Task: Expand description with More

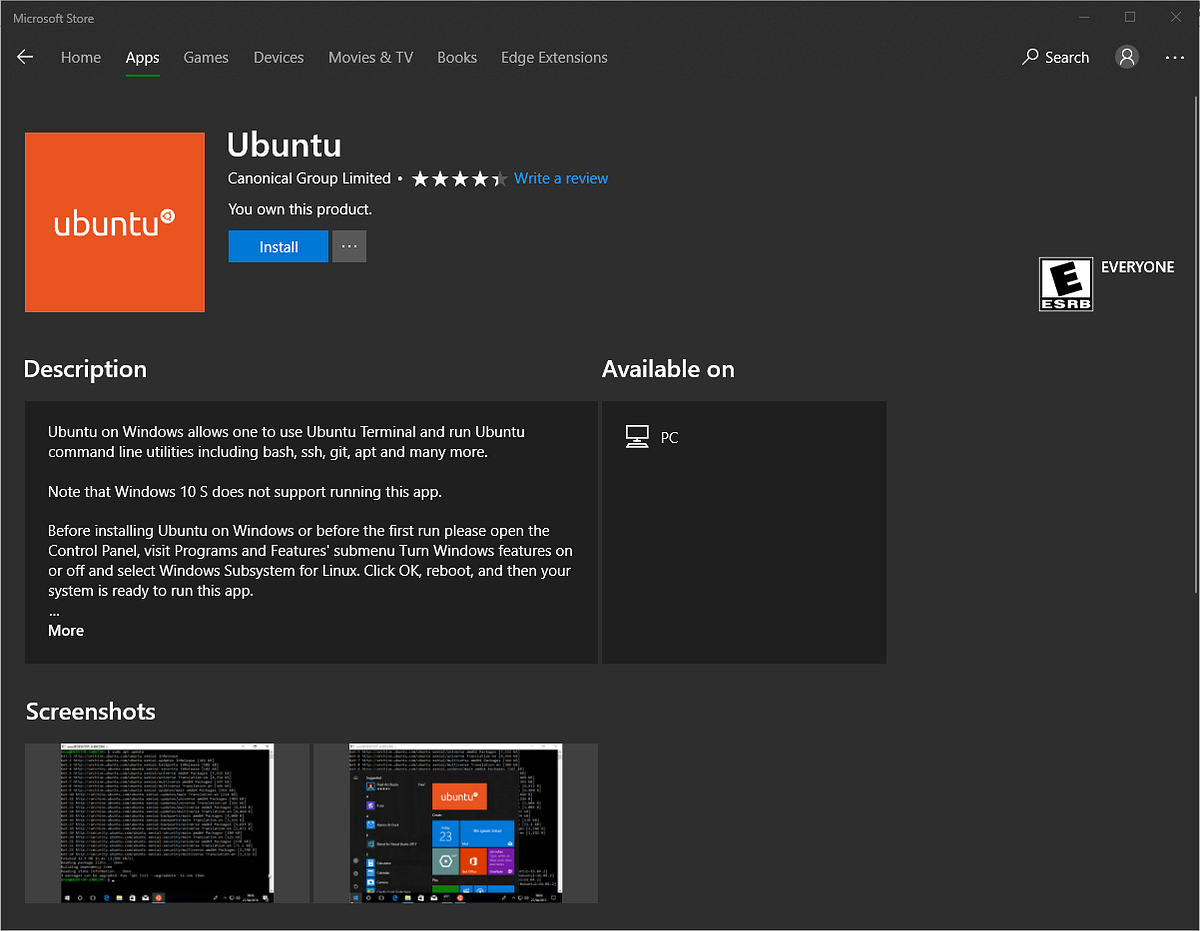Action: [66, 630]
